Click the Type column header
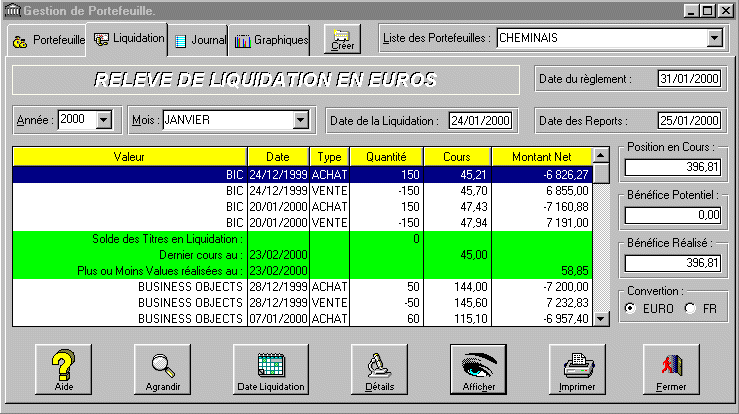 coord(329,157)
